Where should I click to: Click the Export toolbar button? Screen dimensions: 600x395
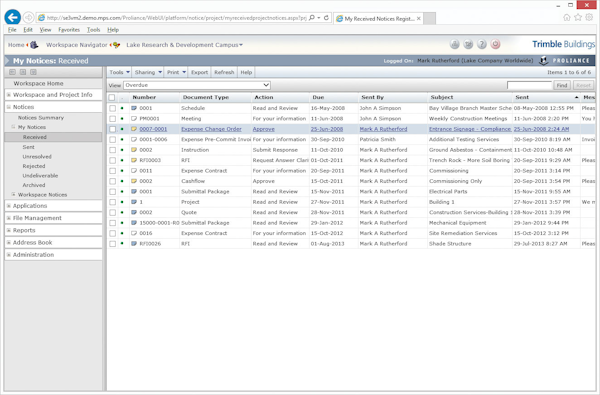point(199,72)
